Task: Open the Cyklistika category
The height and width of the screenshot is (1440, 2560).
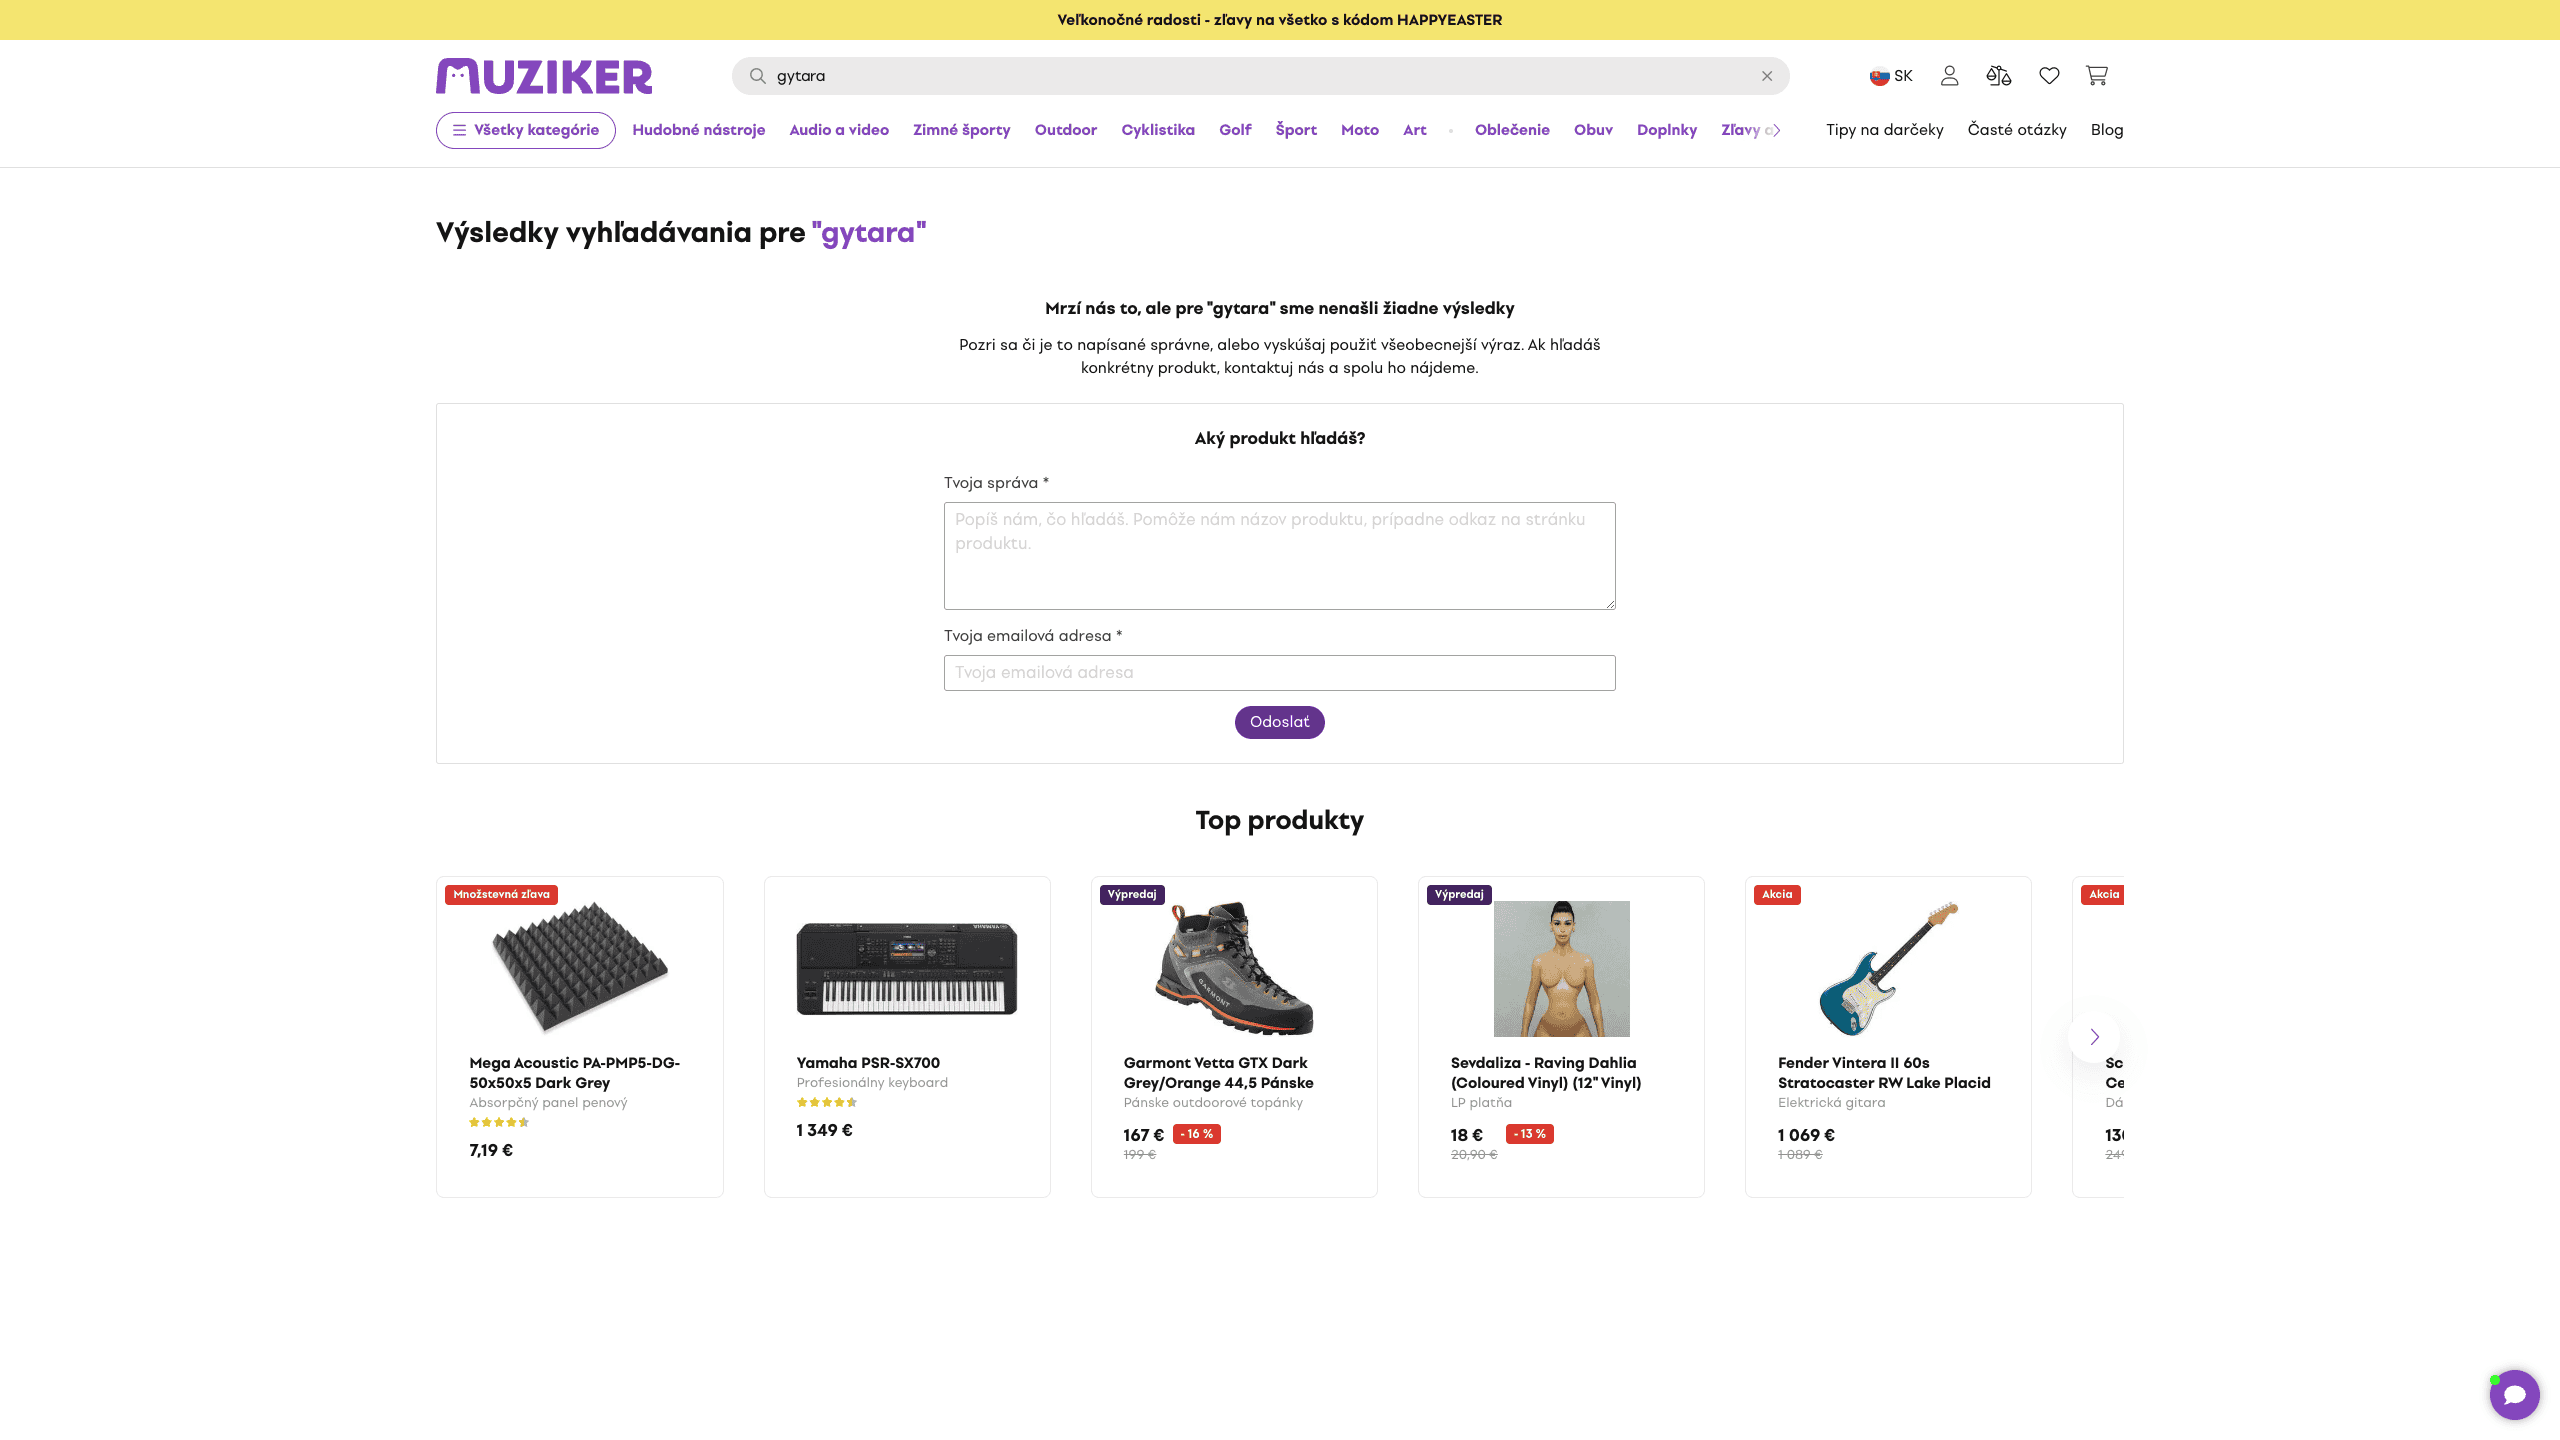Action: [1157, 130]
